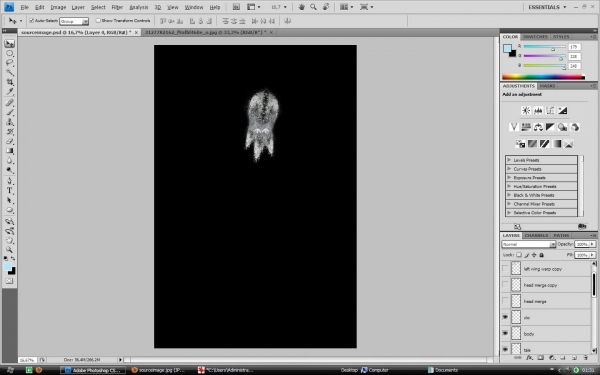Add a Selective Color adjustment icon

pyautogui.click(x=569, y=144)
